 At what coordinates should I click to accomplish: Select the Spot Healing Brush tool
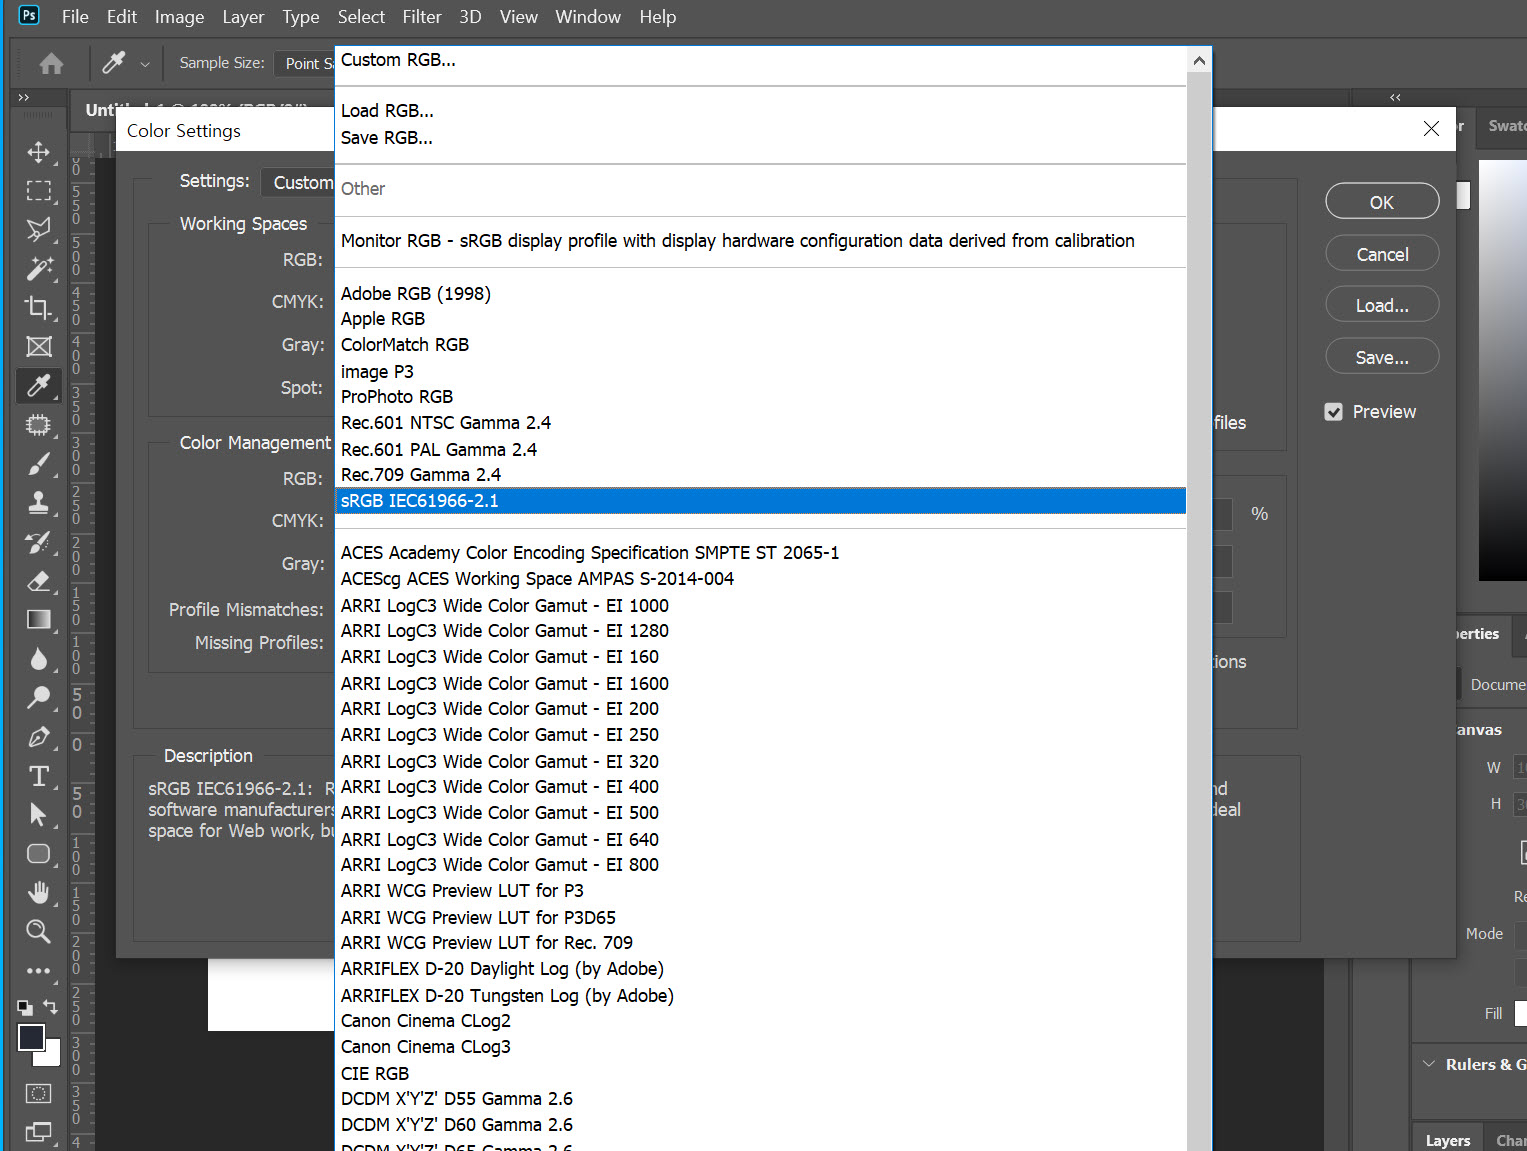pos(38,425)
